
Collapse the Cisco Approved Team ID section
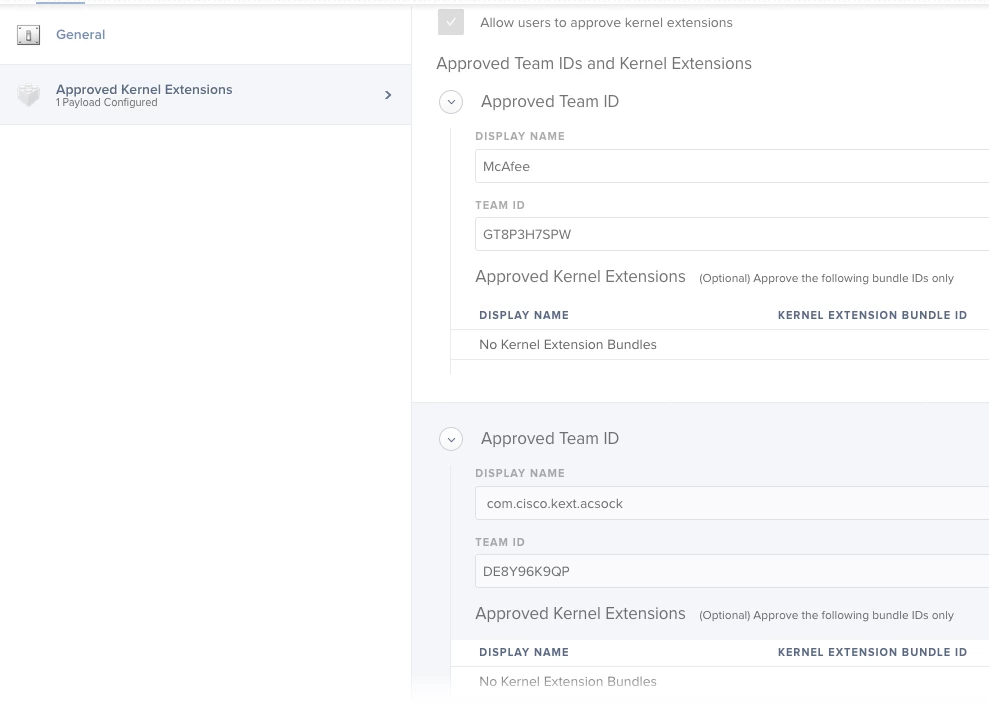[x=451, y=439]
